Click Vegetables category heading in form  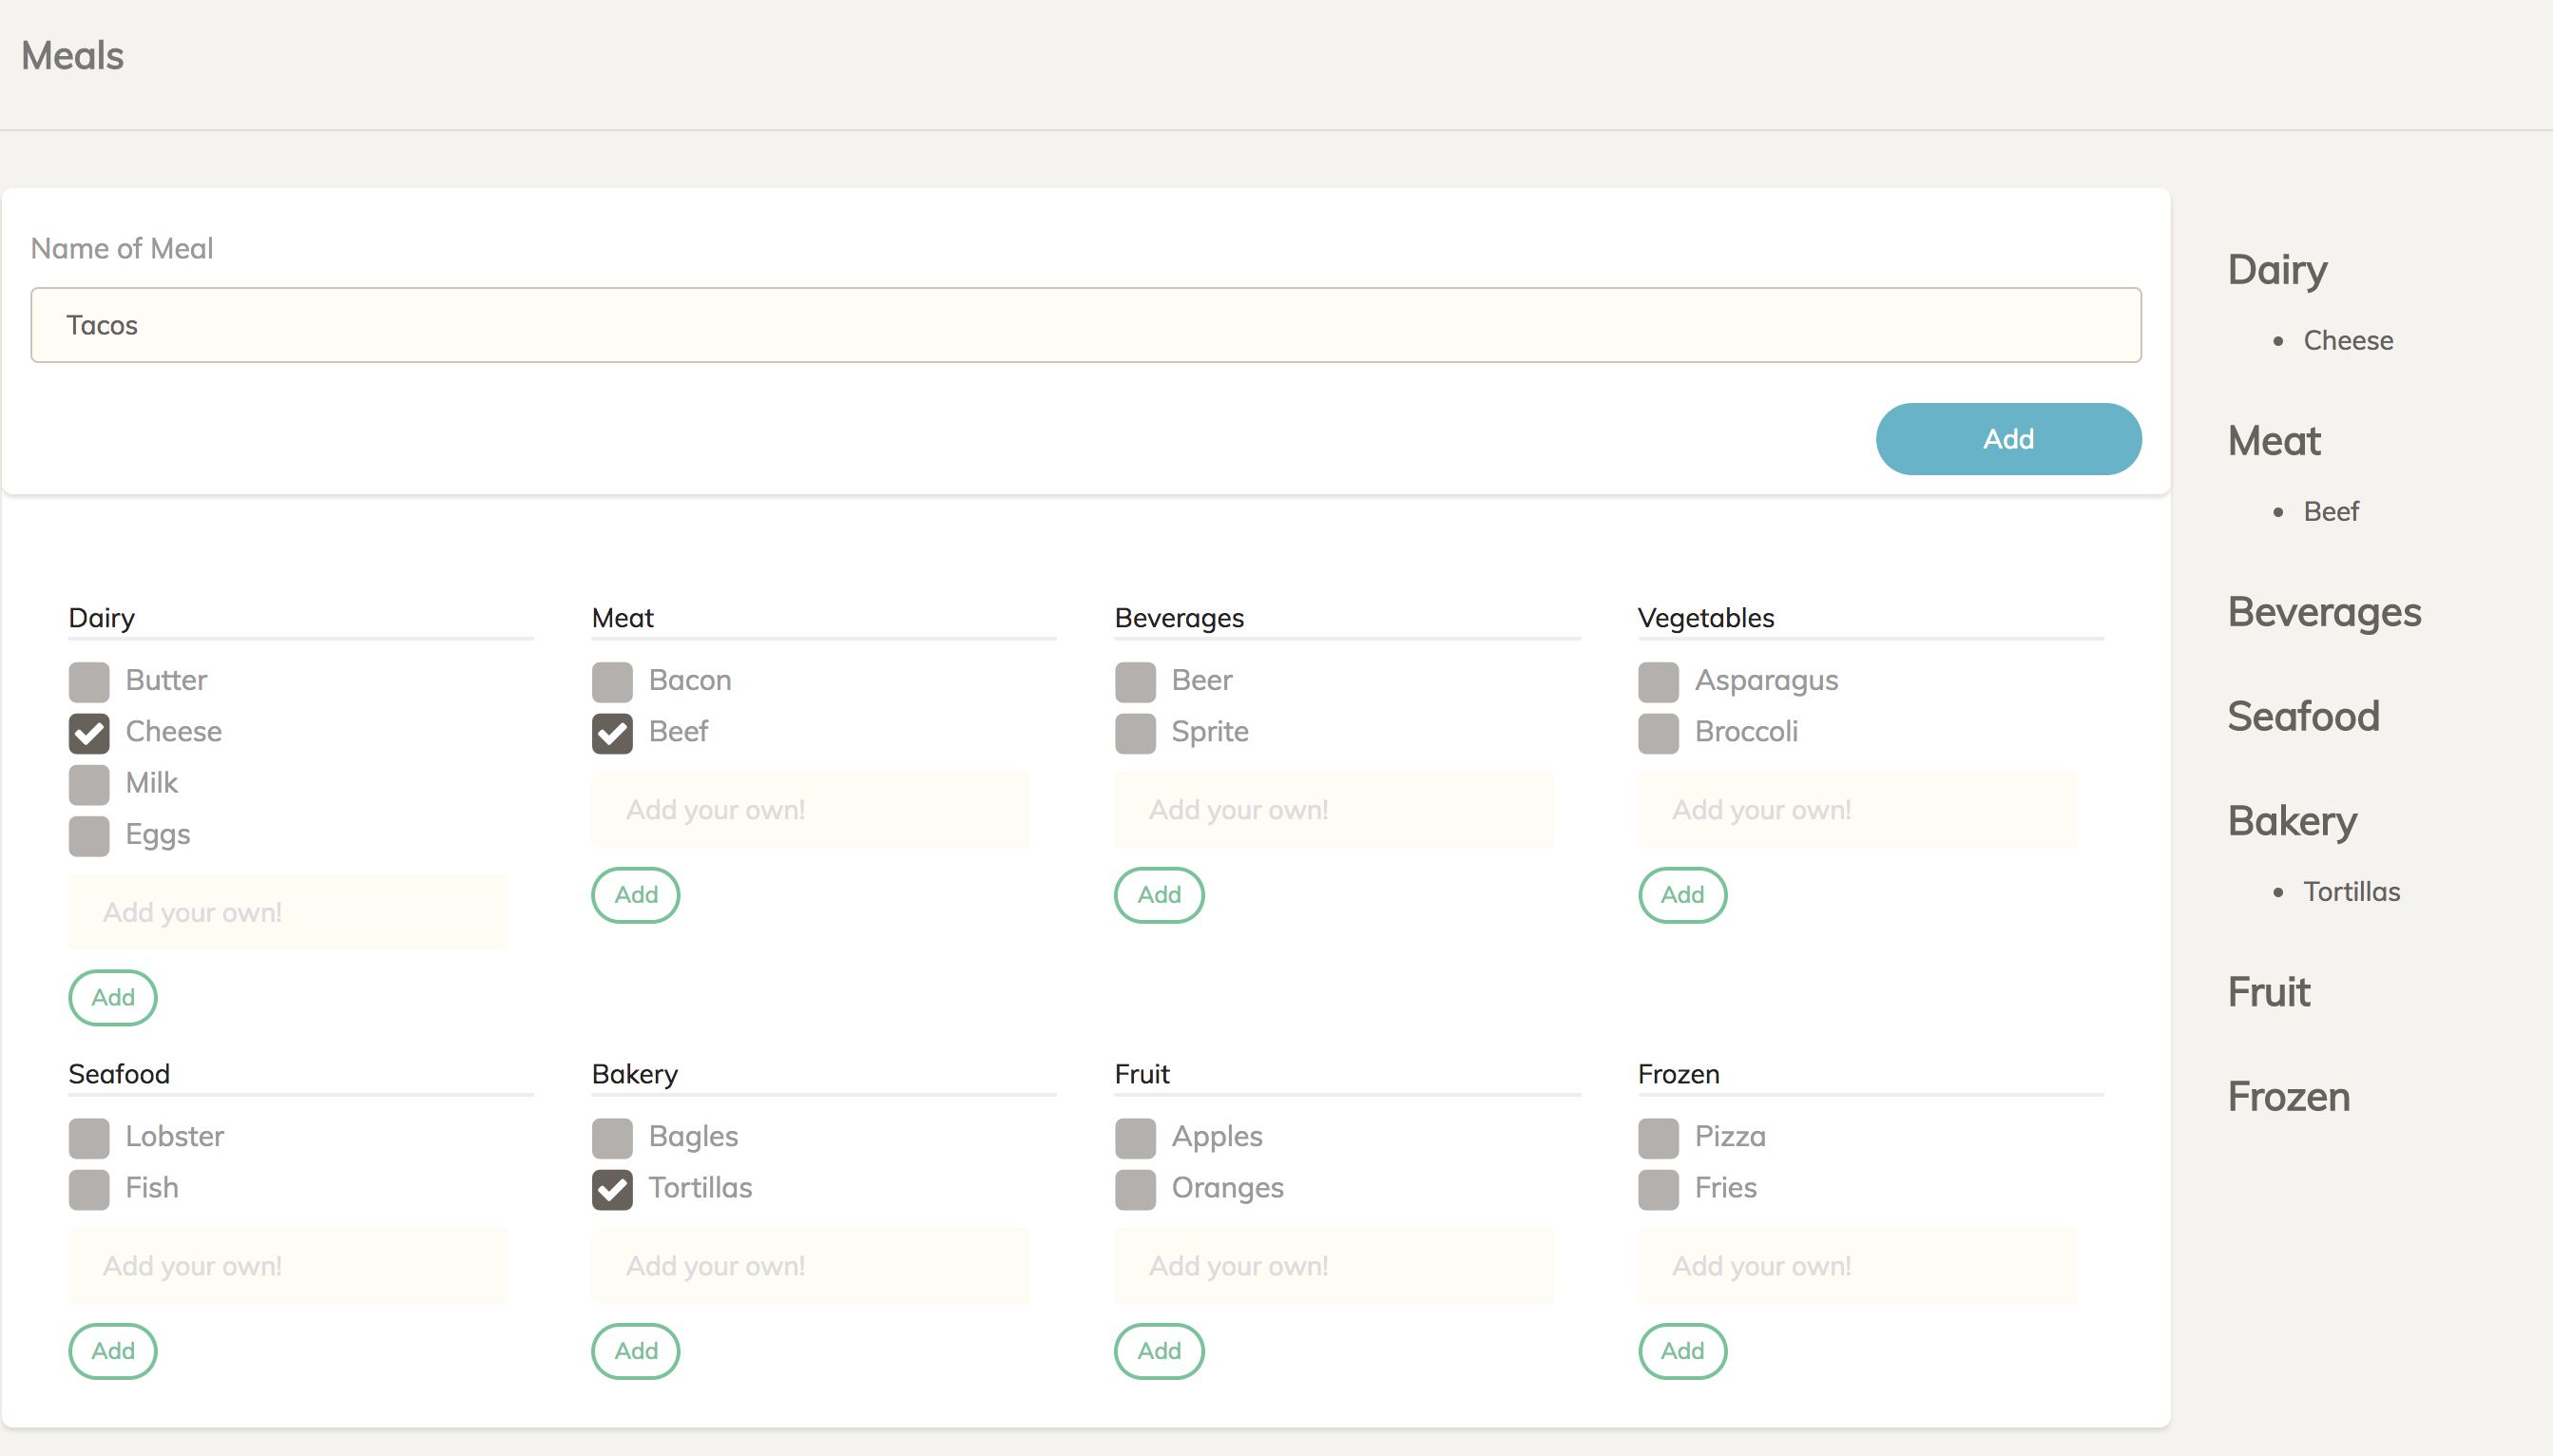click(1706, 618)
